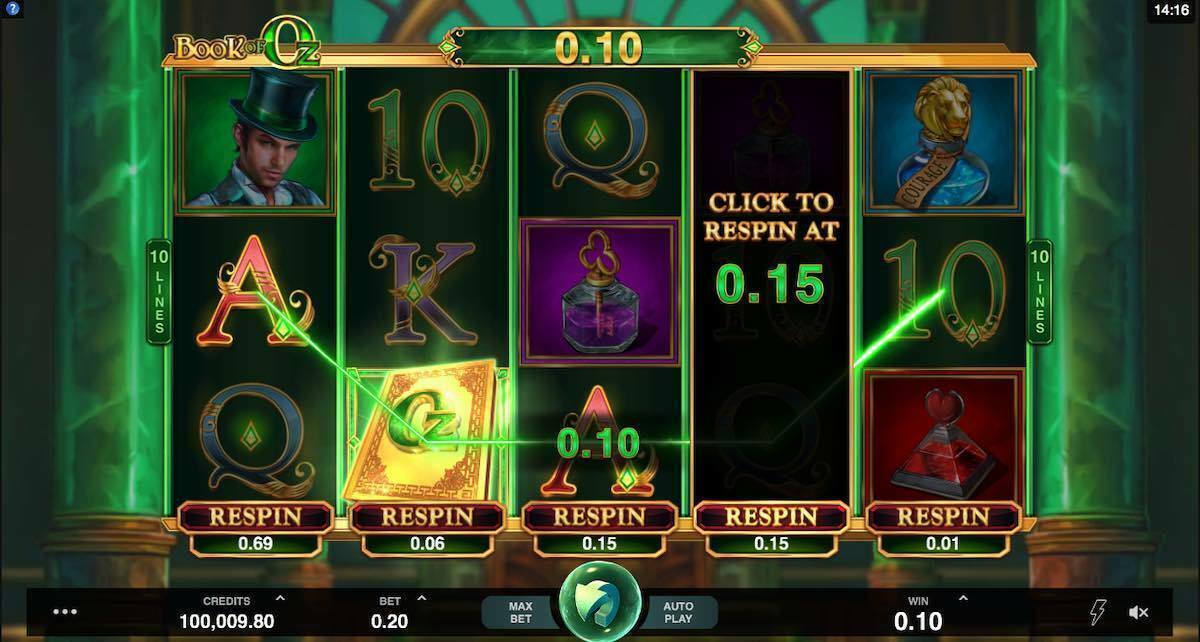
Task: Click the Max Bet button
Action: 520,612
